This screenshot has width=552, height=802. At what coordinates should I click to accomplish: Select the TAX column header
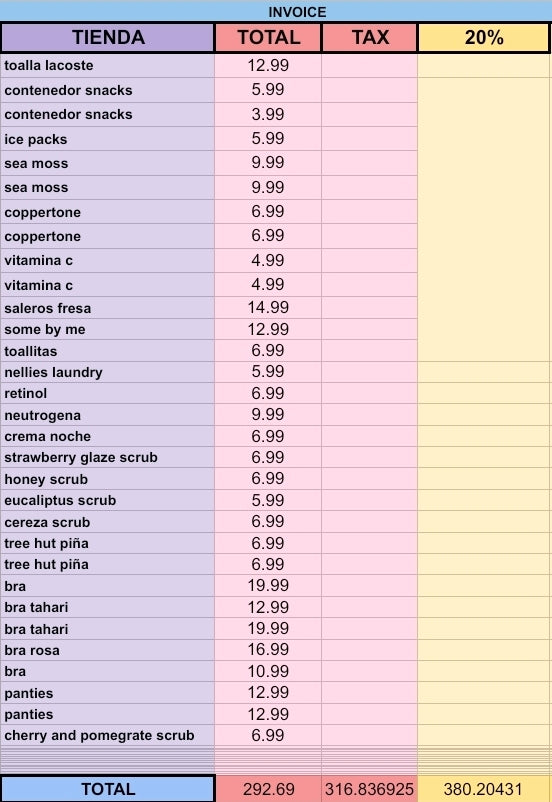point(369,37)
